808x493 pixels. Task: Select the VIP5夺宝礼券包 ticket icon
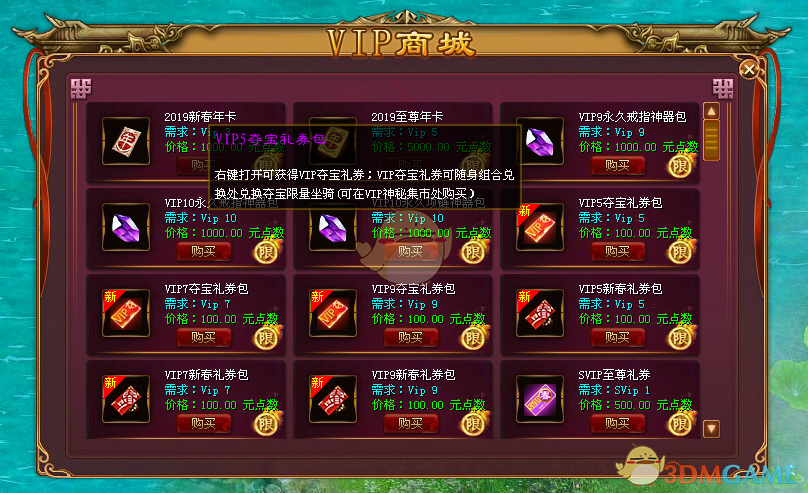[540, 227]
